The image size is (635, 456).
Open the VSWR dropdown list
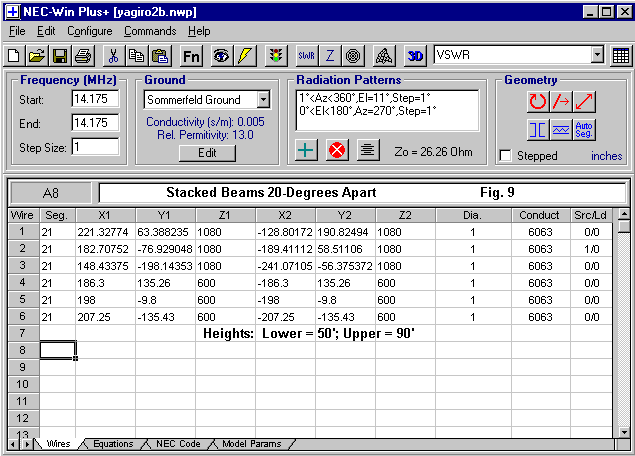click(597, 55)
